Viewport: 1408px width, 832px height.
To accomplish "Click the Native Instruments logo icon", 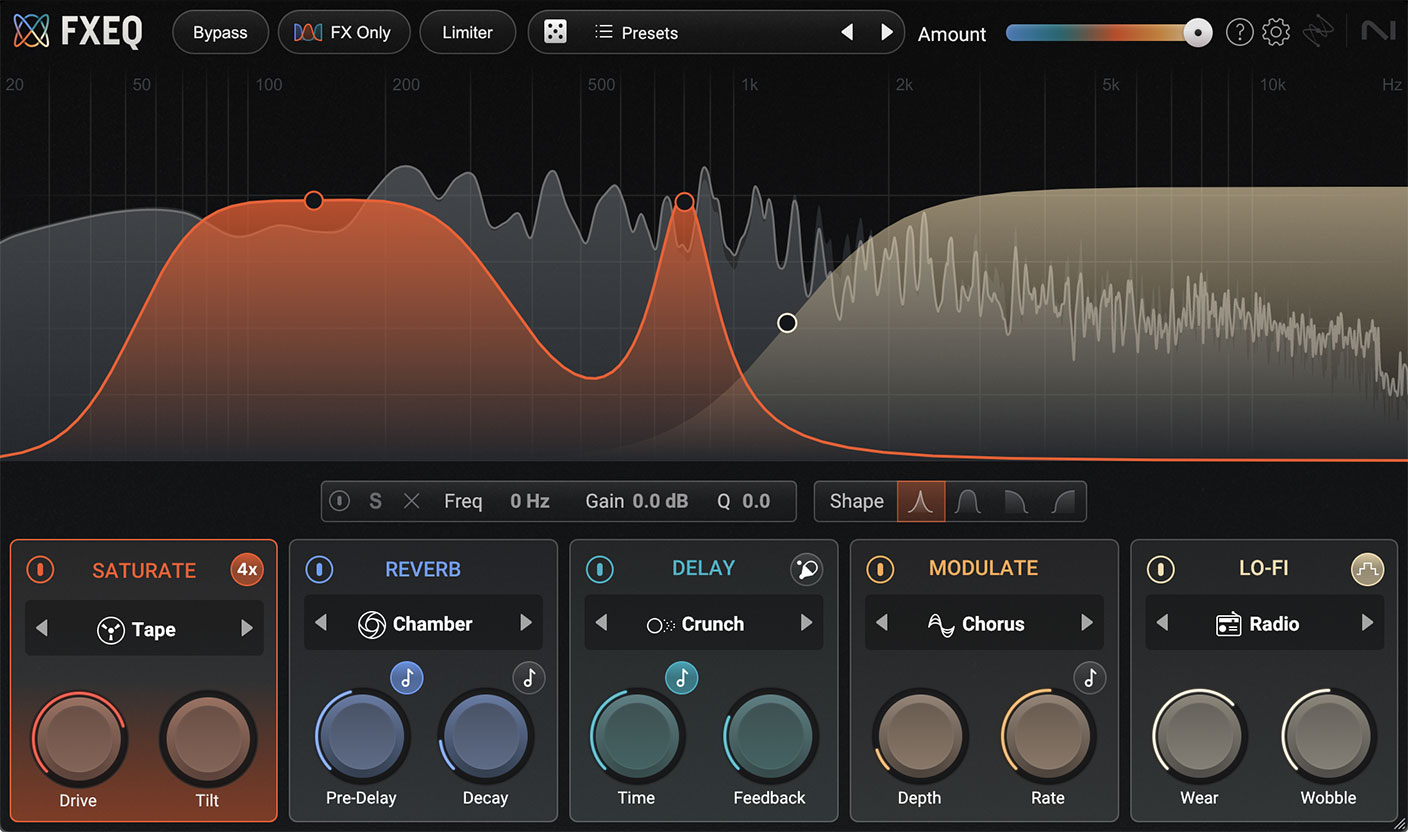I will coord(1378,32).
